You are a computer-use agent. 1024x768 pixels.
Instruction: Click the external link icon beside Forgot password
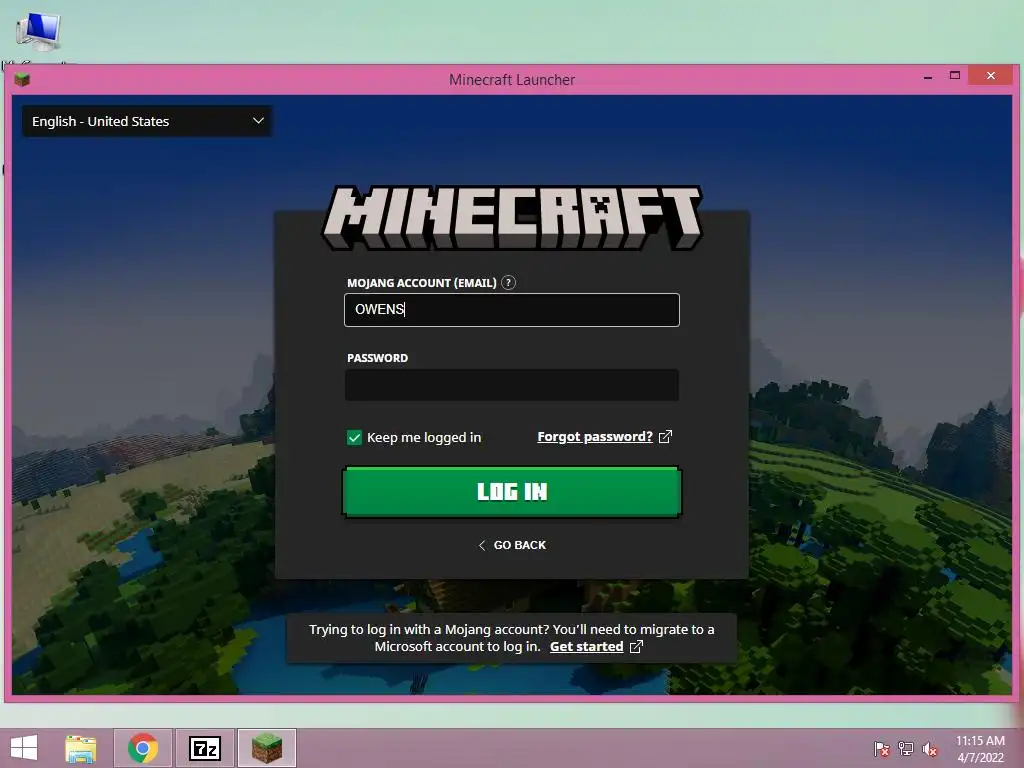665,437
